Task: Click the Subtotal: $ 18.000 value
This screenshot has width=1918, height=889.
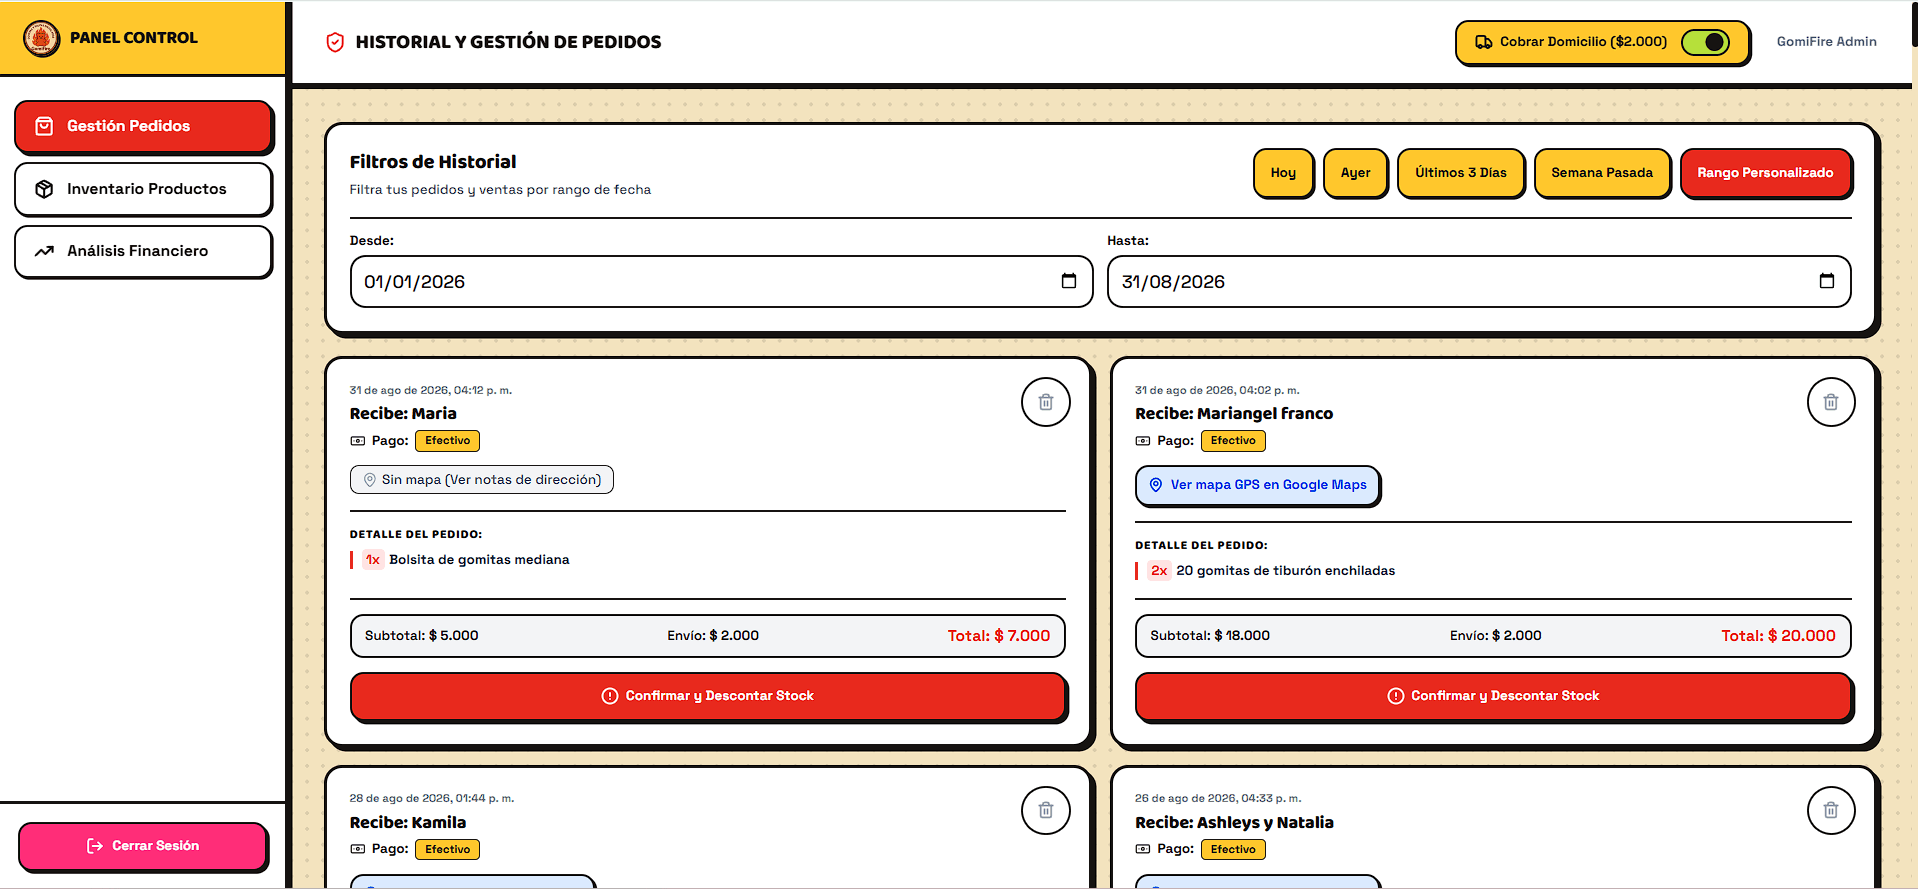Action: click(1210, 636)
